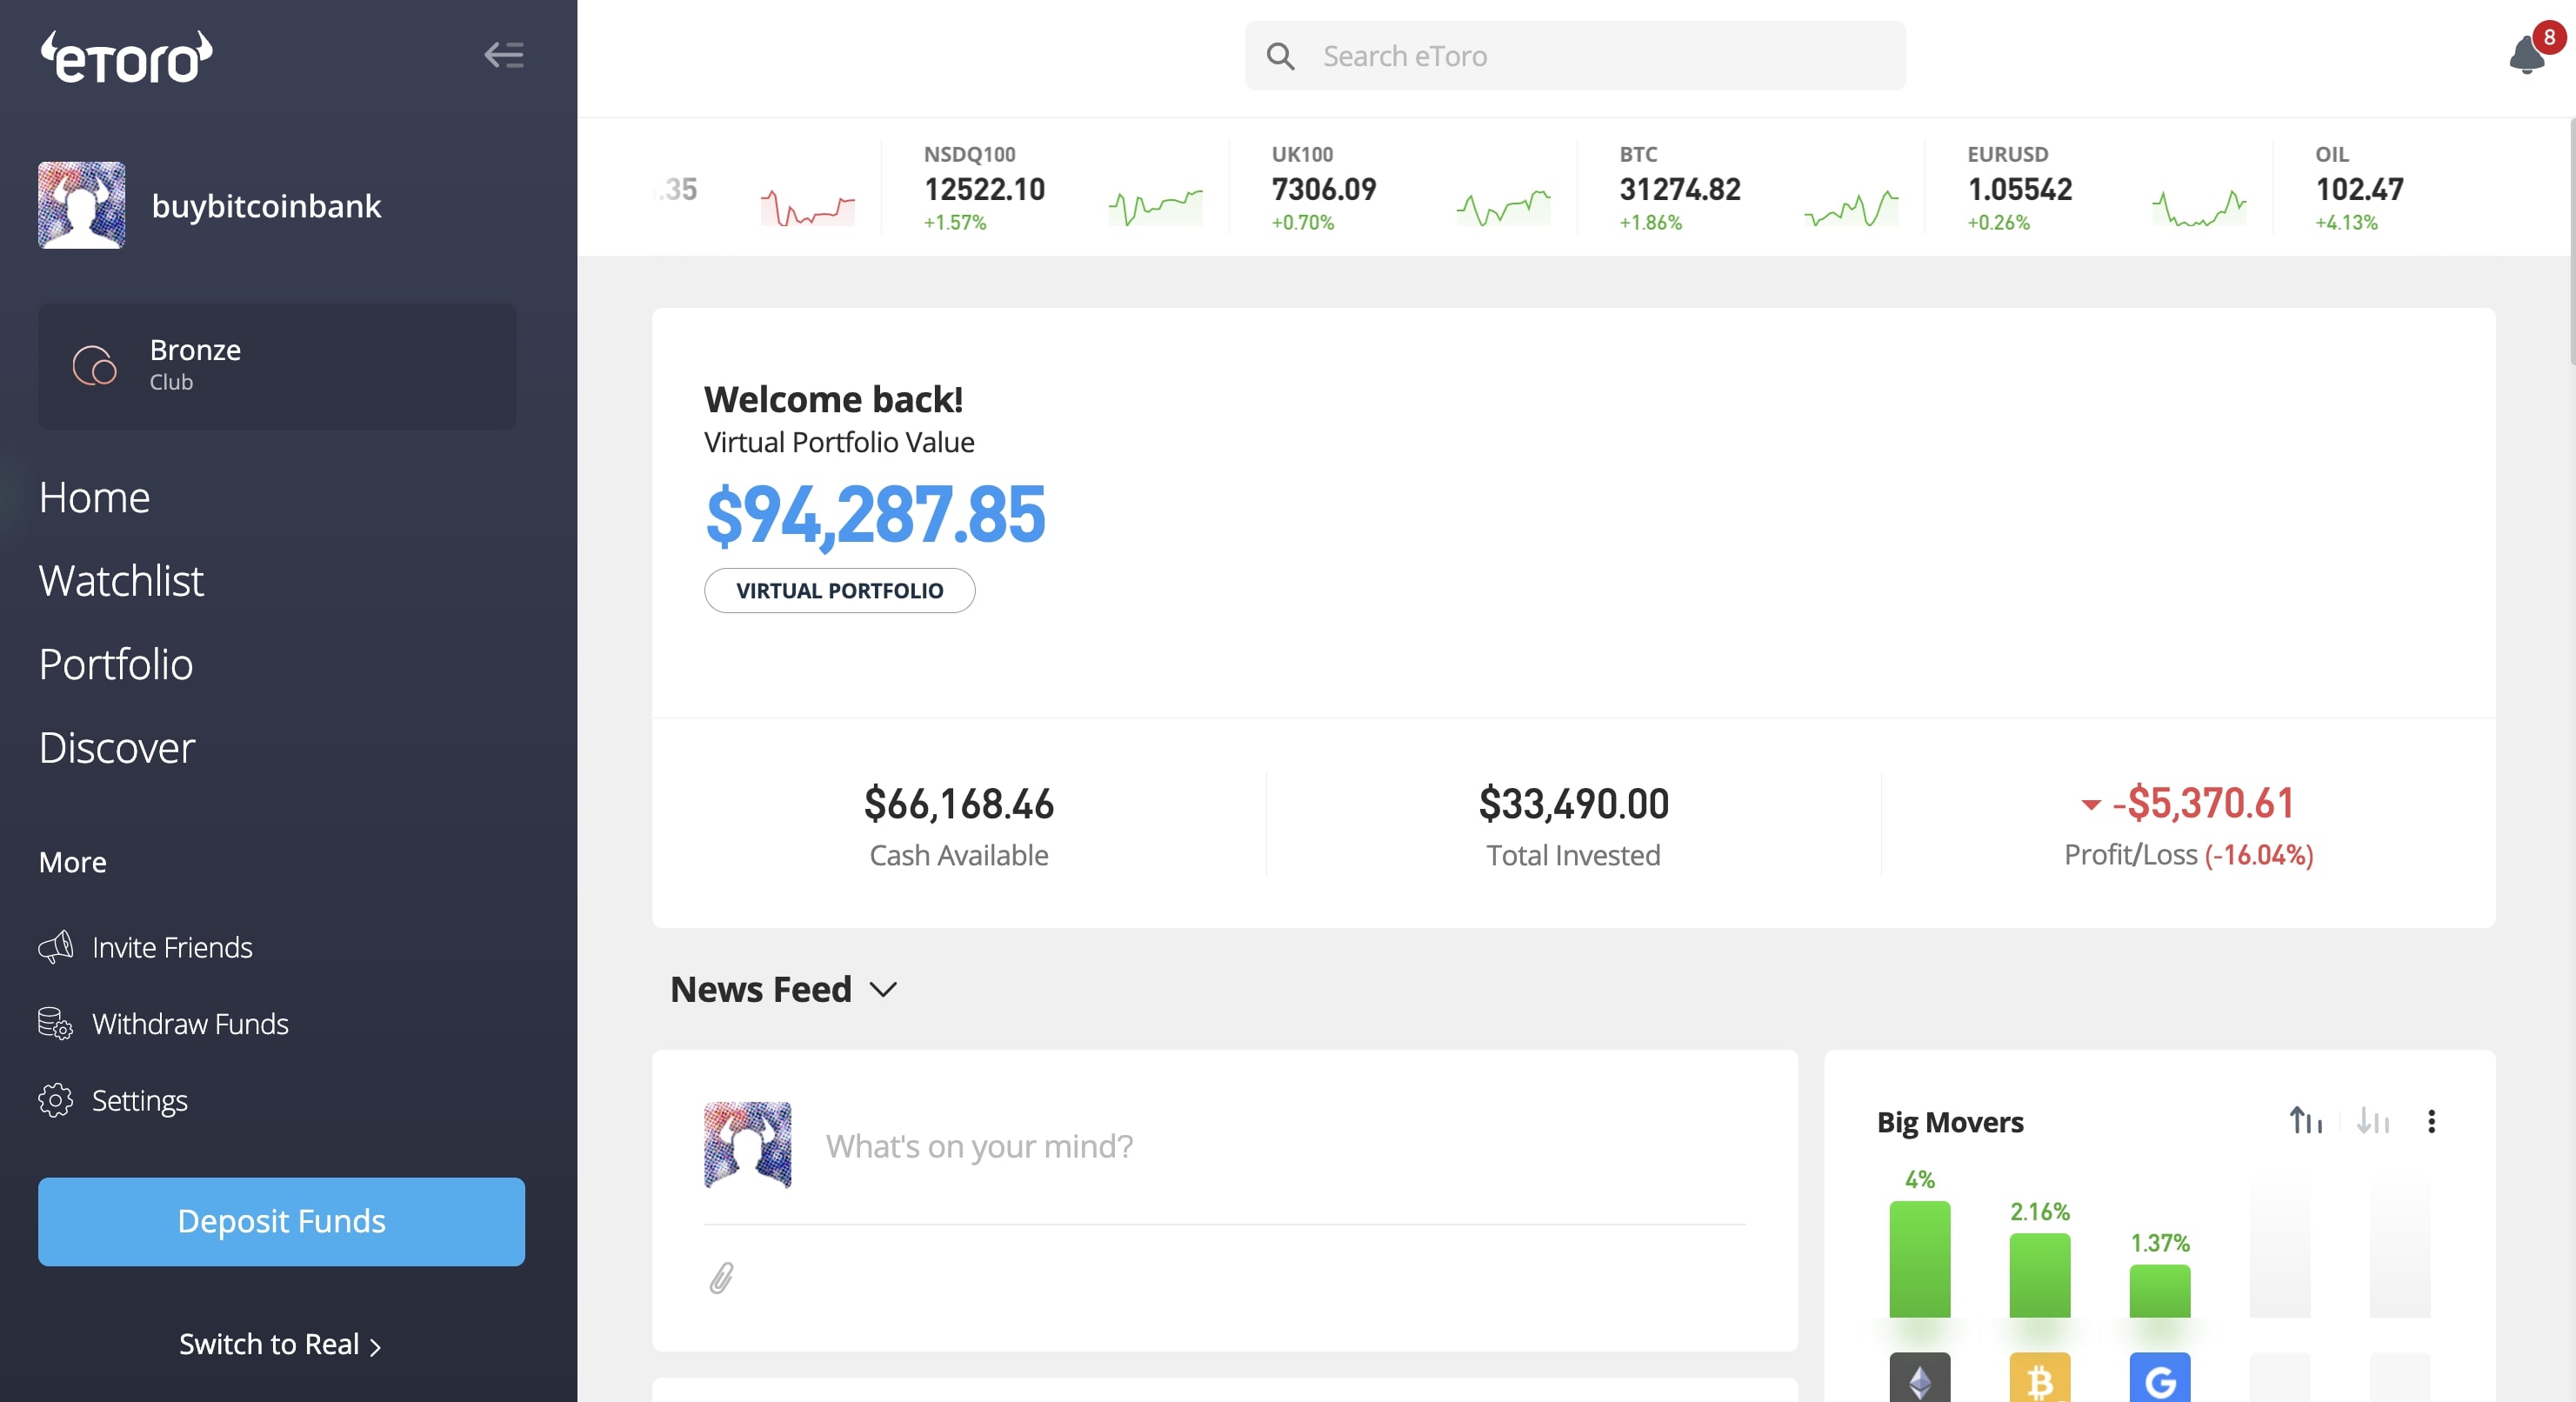Click the notification count badge 8
The image size is (2576, 1402).
coord(2549,37)
